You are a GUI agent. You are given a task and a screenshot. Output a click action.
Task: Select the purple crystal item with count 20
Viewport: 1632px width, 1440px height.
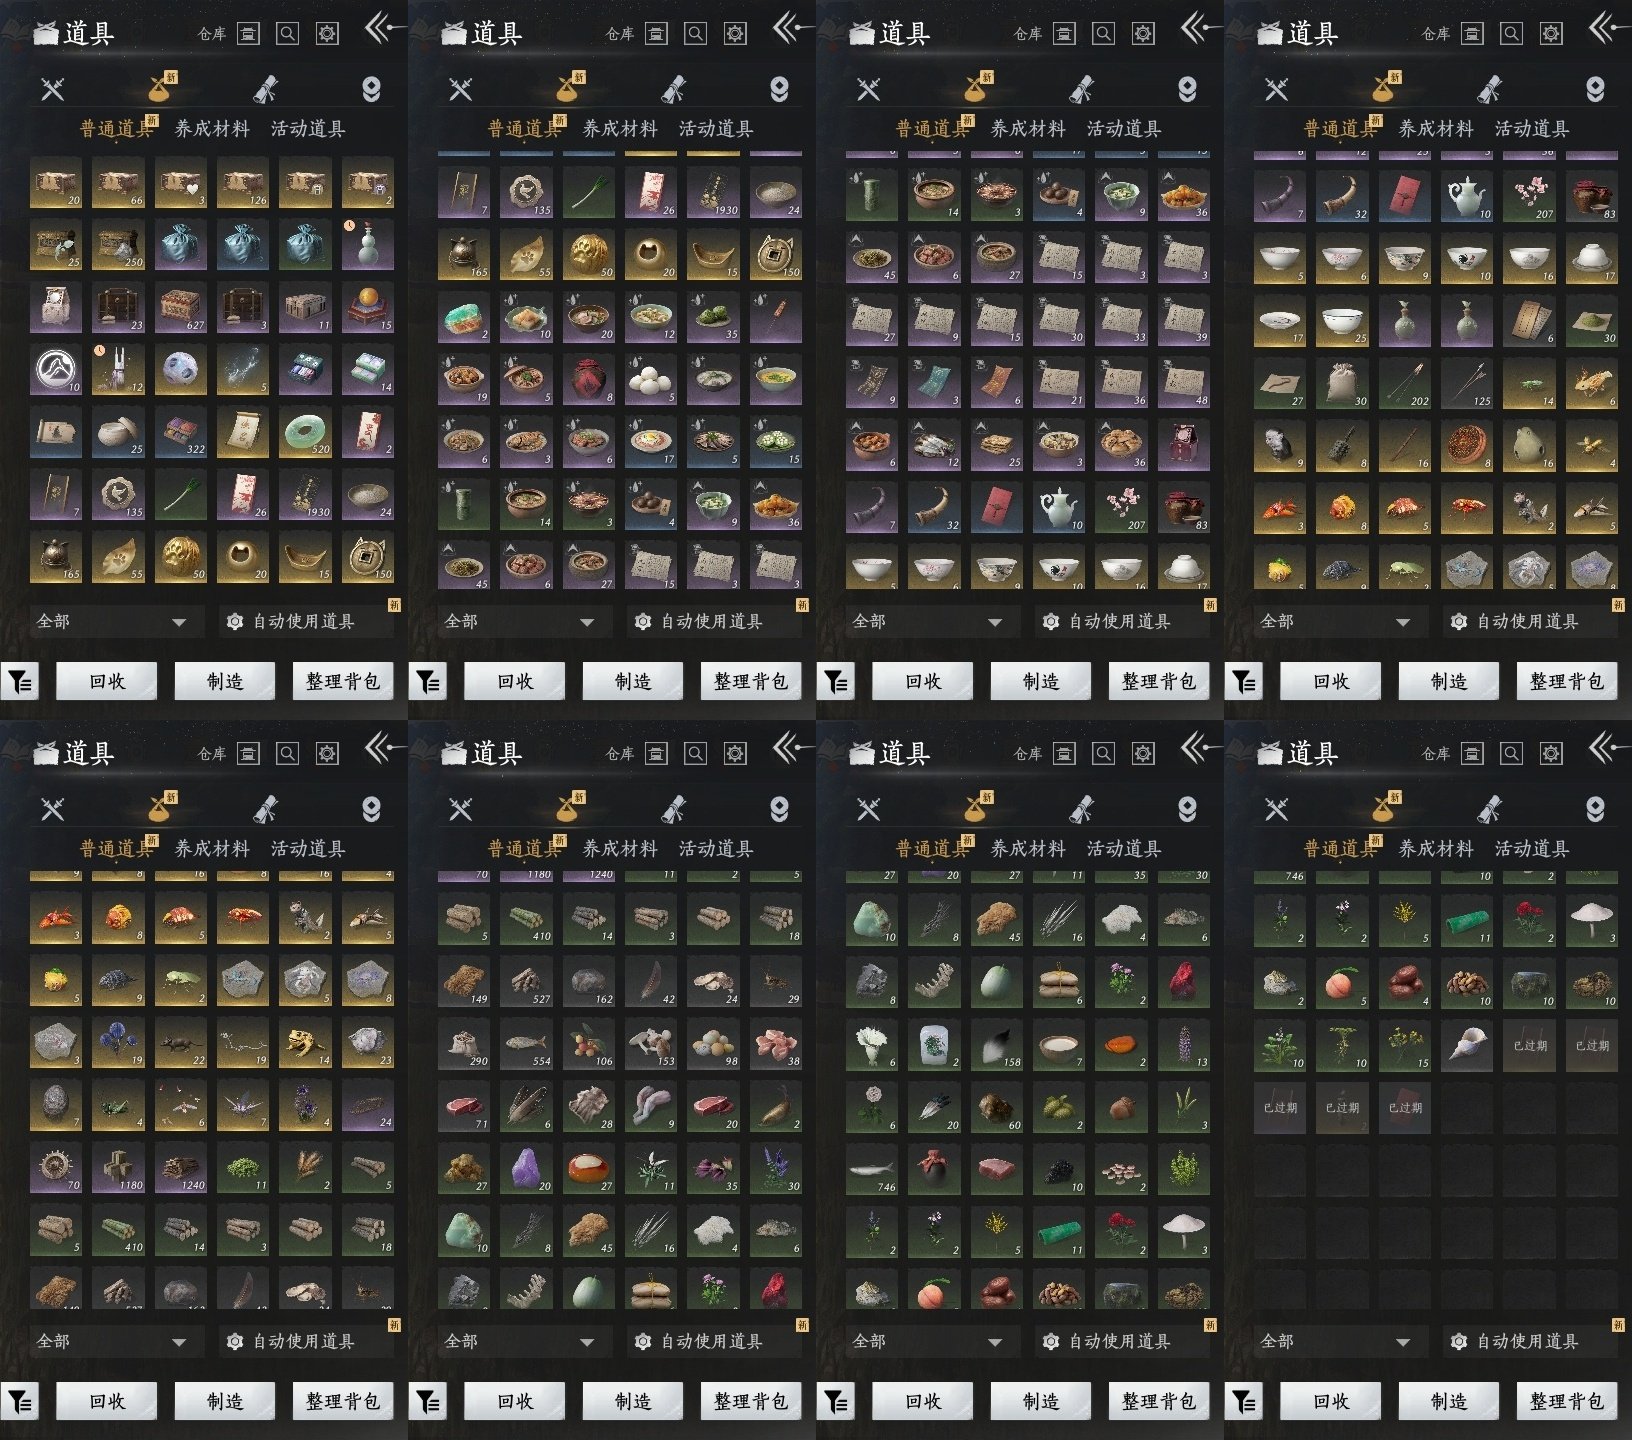click(x=527, y=1168)
